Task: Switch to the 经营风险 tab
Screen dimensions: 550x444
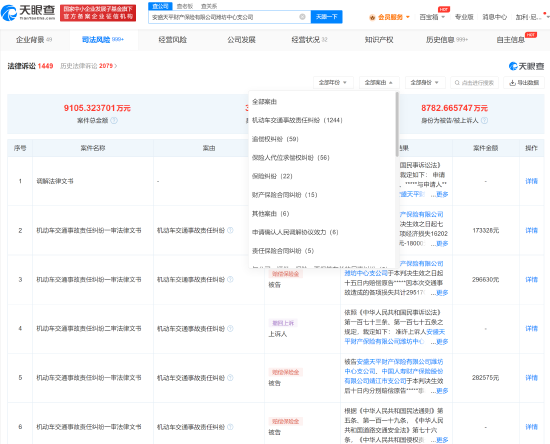Action: [173, 40]
